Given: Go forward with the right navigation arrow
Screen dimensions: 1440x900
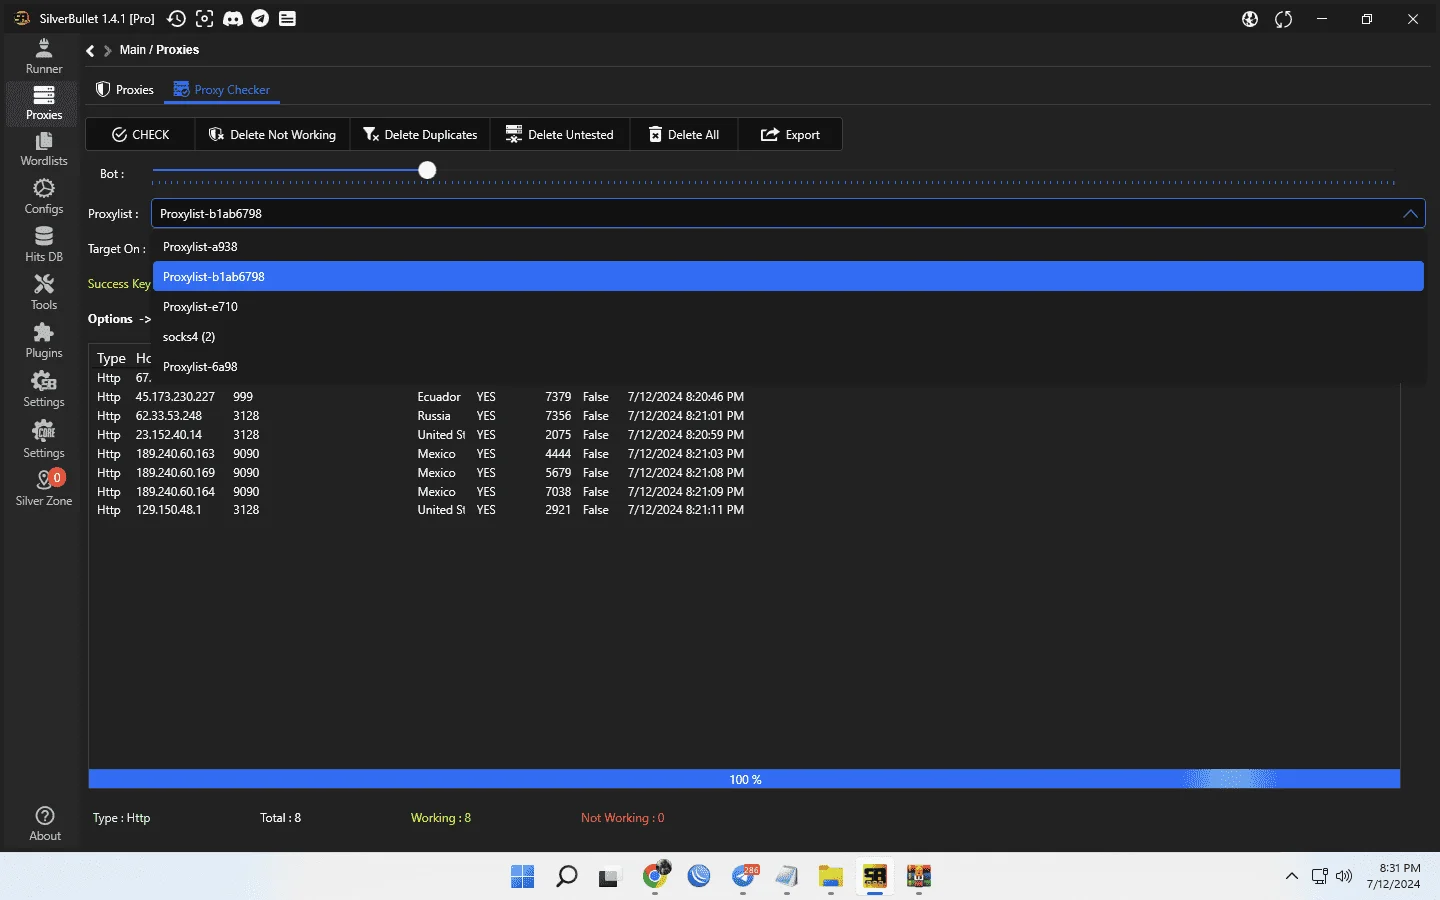Looking at the screenshot, I should (x=107, y=50).
